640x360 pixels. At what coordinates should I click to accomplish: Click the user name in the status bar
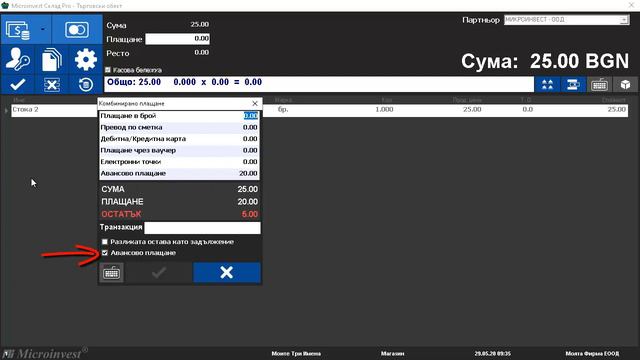tap(296, 353)
